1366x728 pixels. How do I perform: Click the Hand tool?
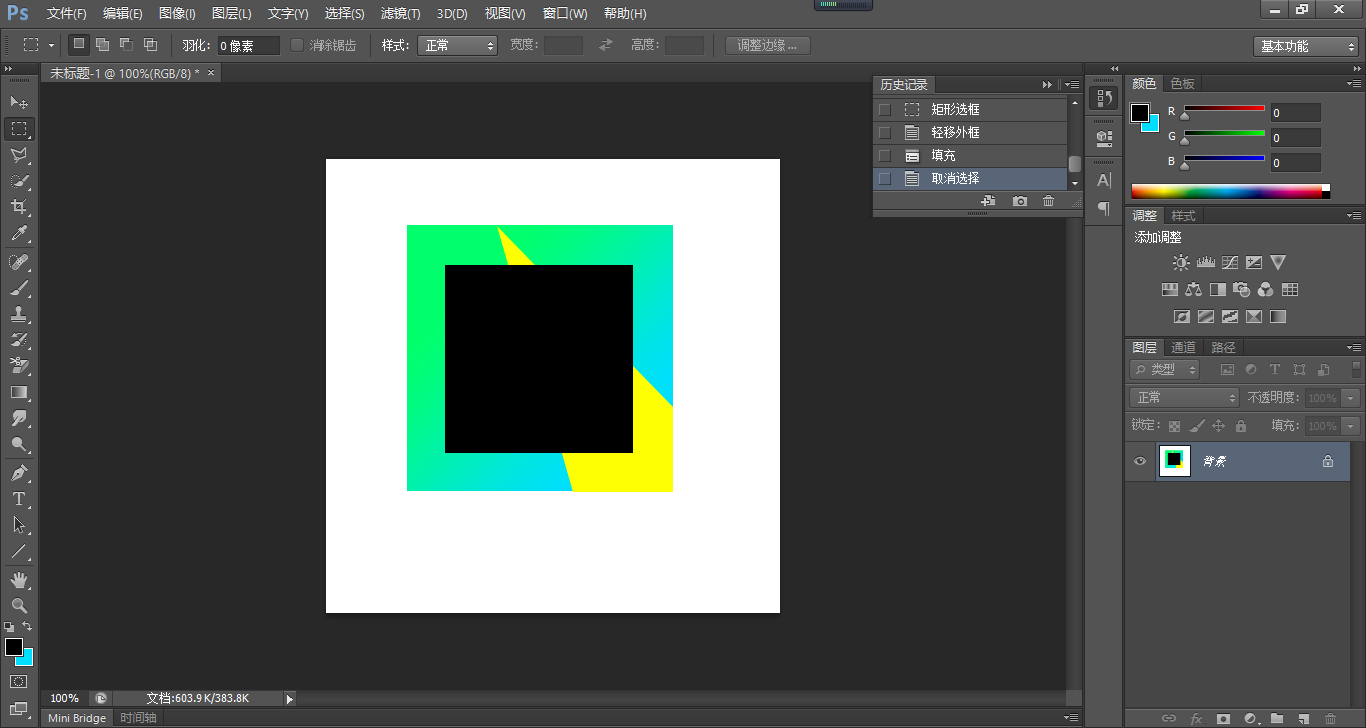pyautogui.click(x=19, y=579)
